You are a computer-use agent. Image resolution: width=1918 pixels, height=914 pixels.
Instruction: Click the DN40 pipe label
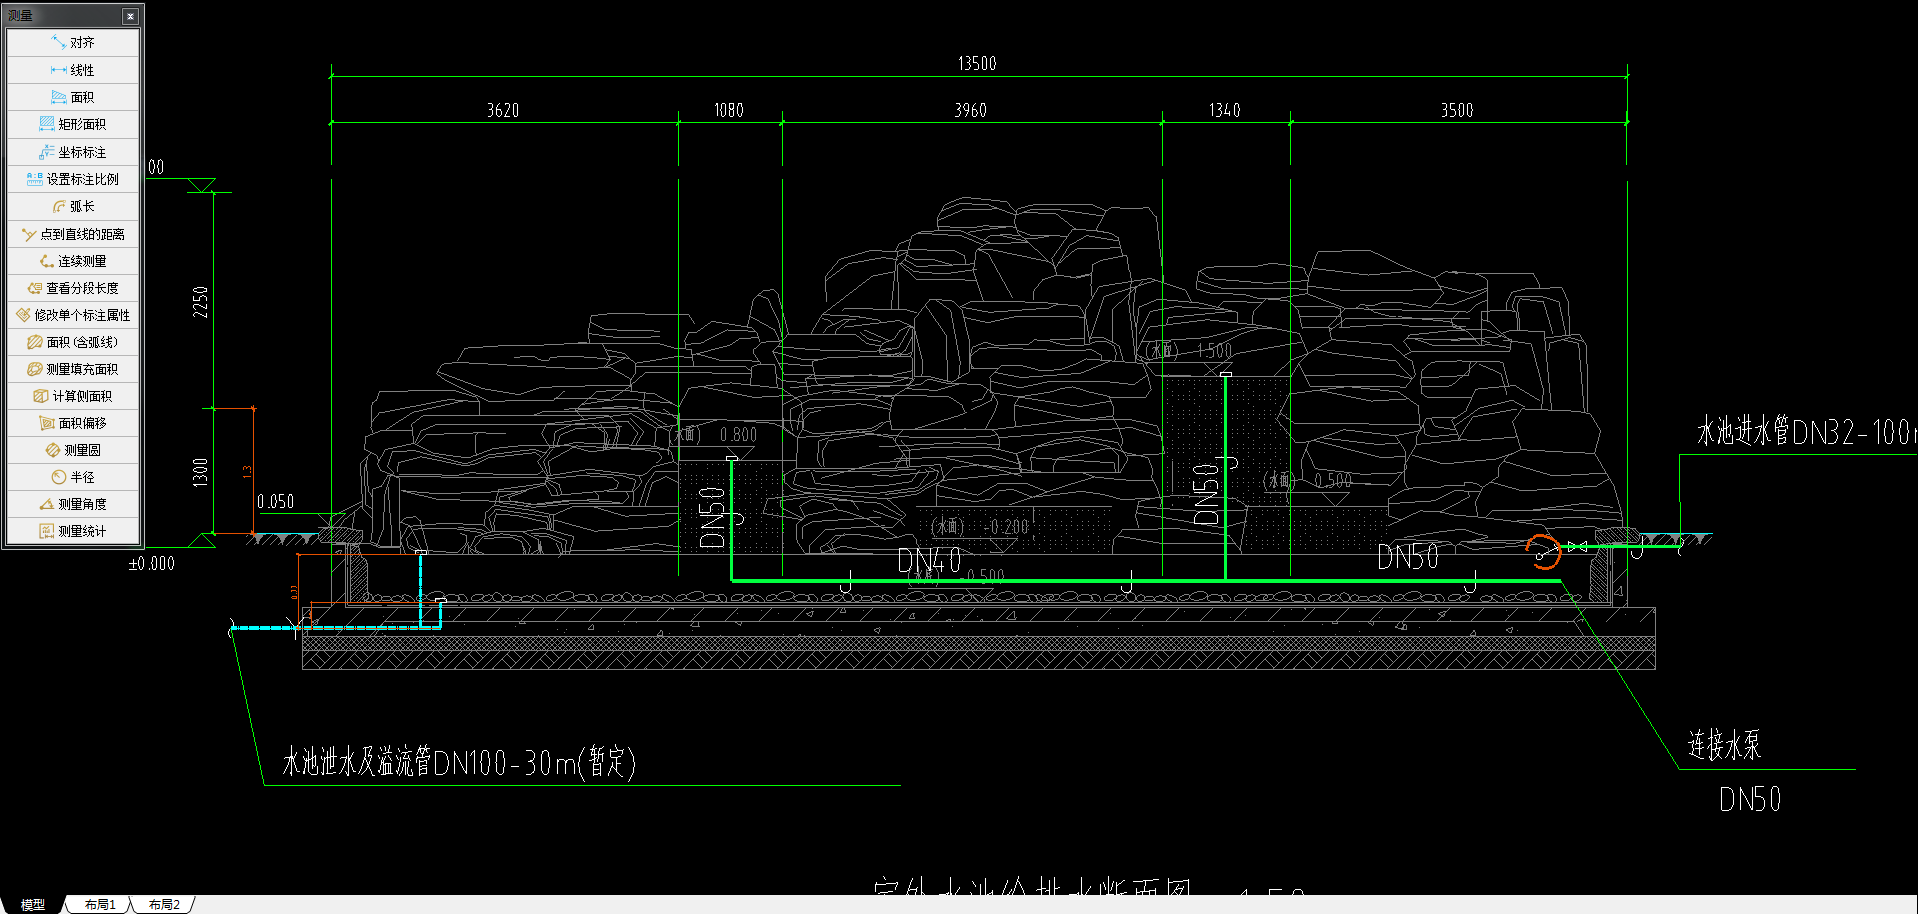click(930, 561)
